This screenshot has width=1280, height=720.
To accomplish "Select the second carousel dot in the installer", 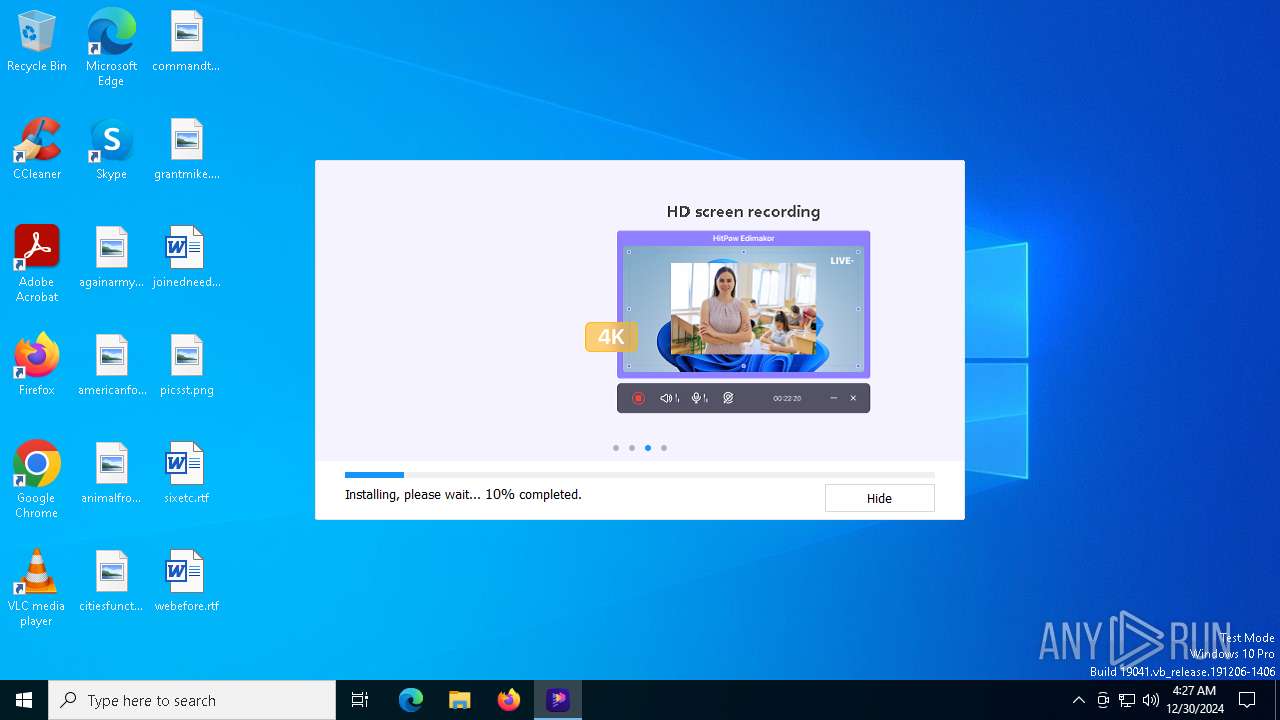I will coord(632,448).
